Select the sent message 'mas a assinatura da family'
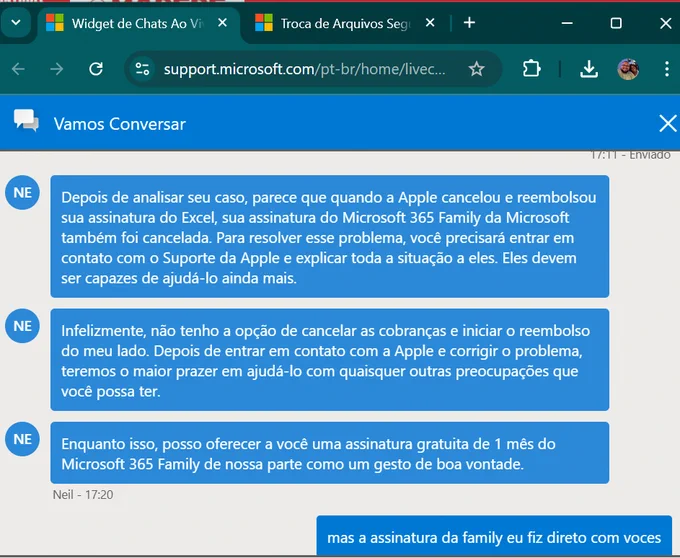 click(x=494, y=536)
